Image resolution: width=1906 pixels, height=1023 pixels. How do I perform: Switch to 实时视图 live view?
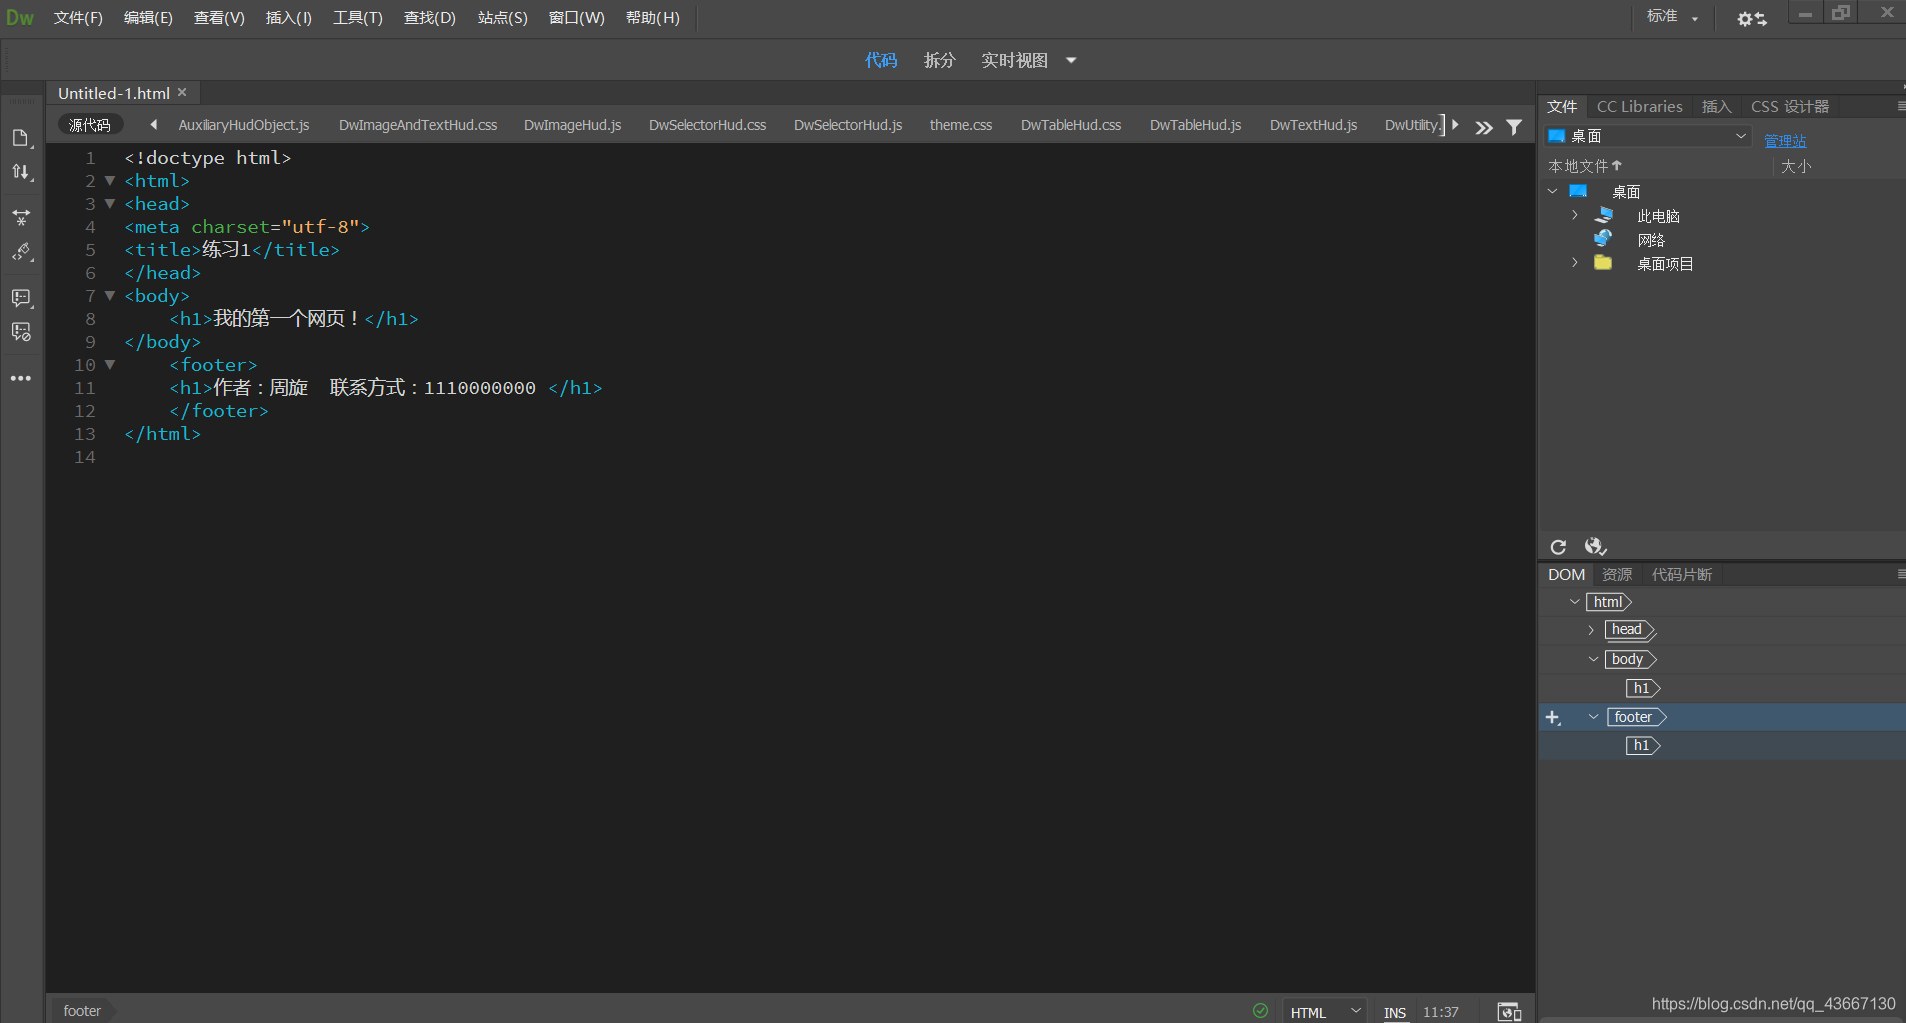point(1014,60)
